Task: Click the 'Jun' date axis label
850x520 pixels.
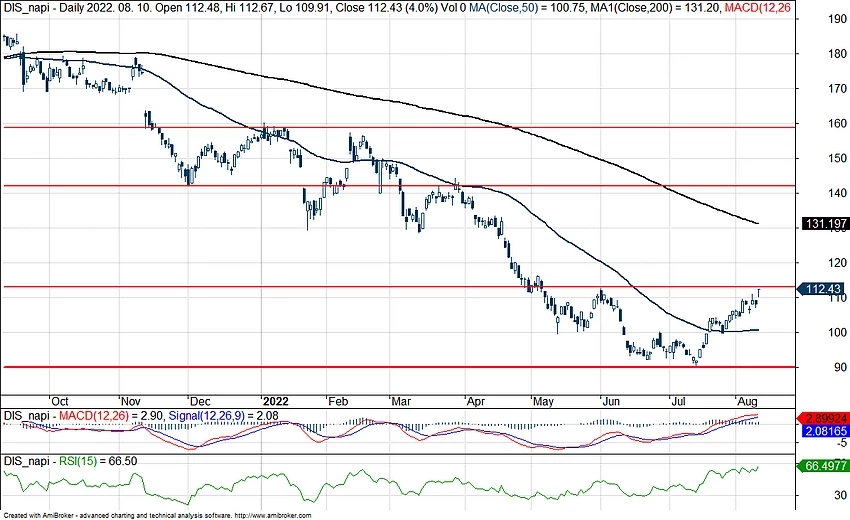Action: 611,401
